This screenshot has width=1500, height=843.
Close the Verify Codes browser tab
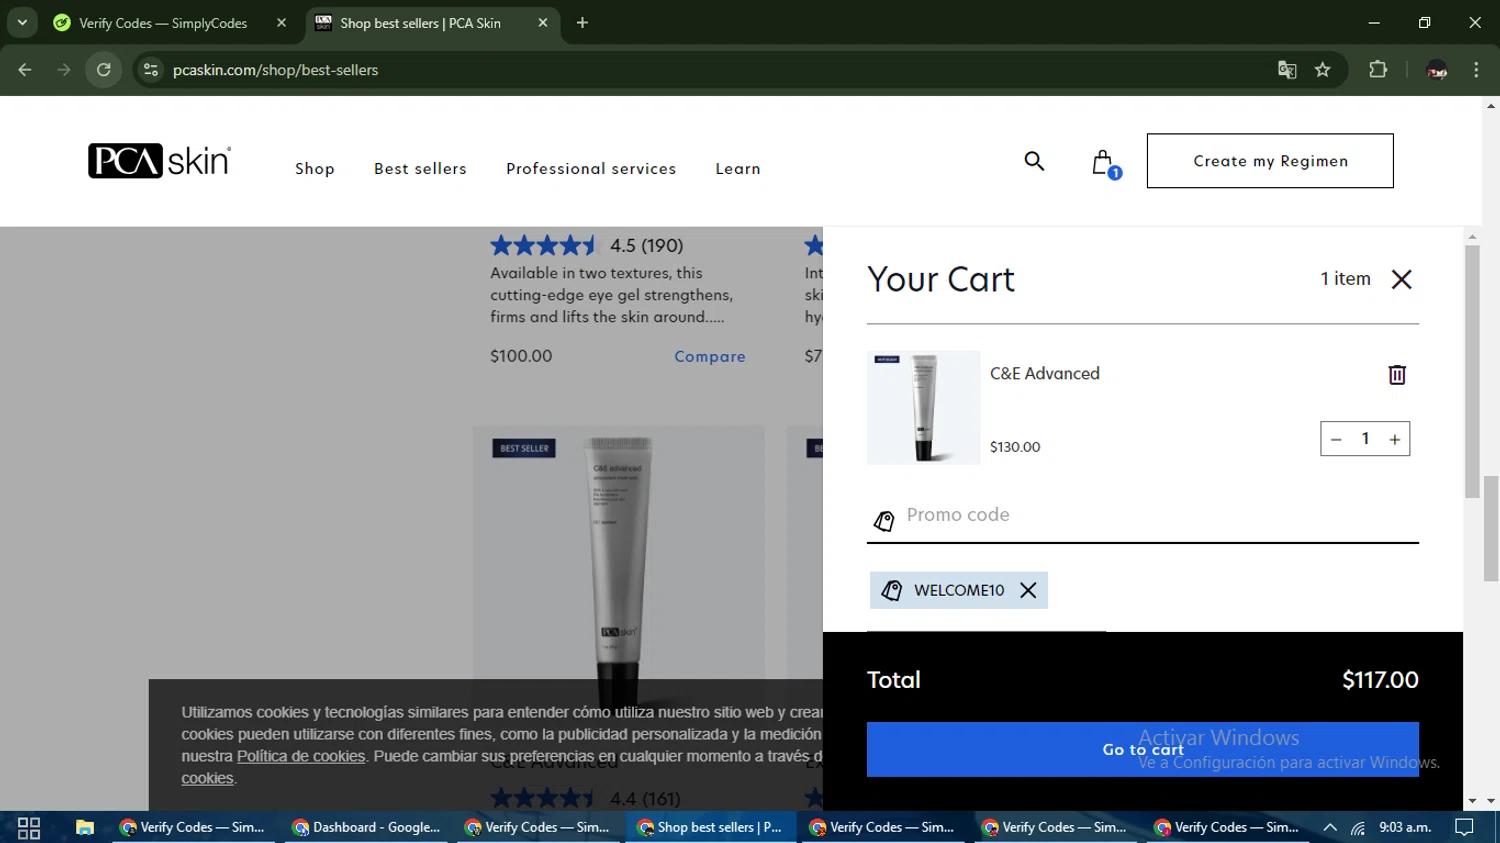[281, 23]
